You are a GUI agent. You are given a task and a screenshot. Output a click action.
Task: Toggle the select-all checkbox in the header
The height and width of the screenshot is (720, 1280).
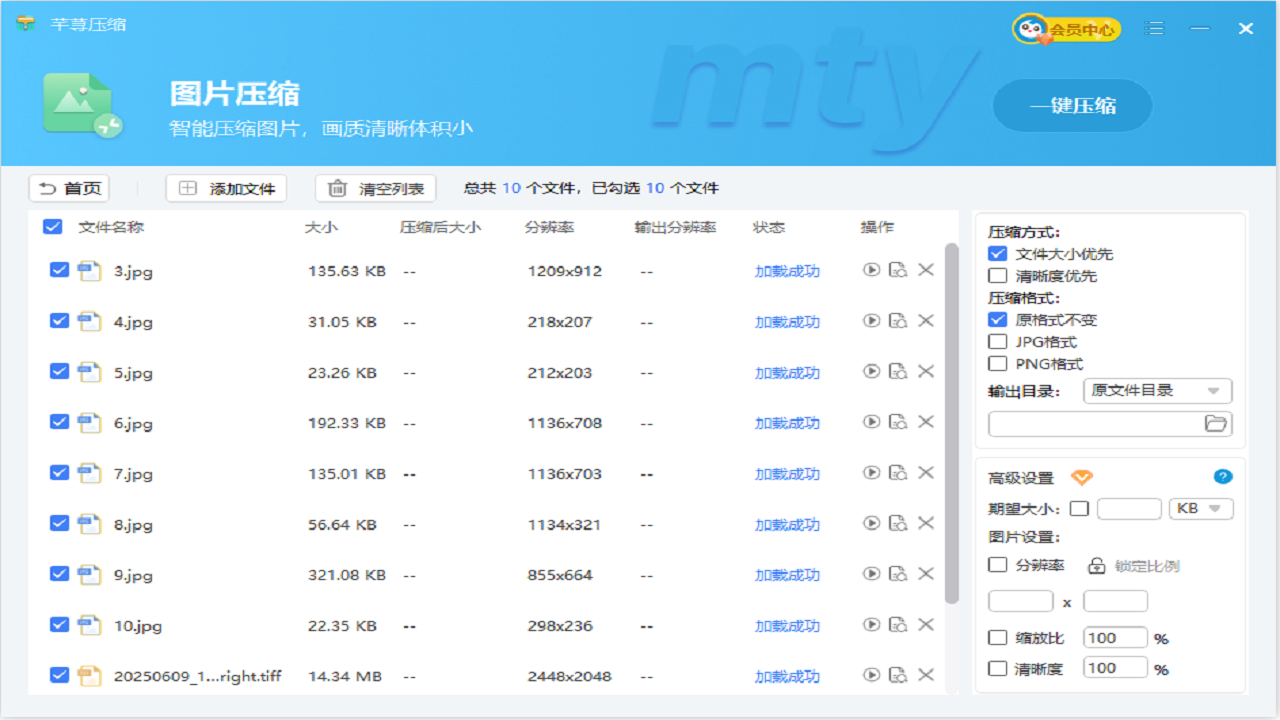[53, 227]
